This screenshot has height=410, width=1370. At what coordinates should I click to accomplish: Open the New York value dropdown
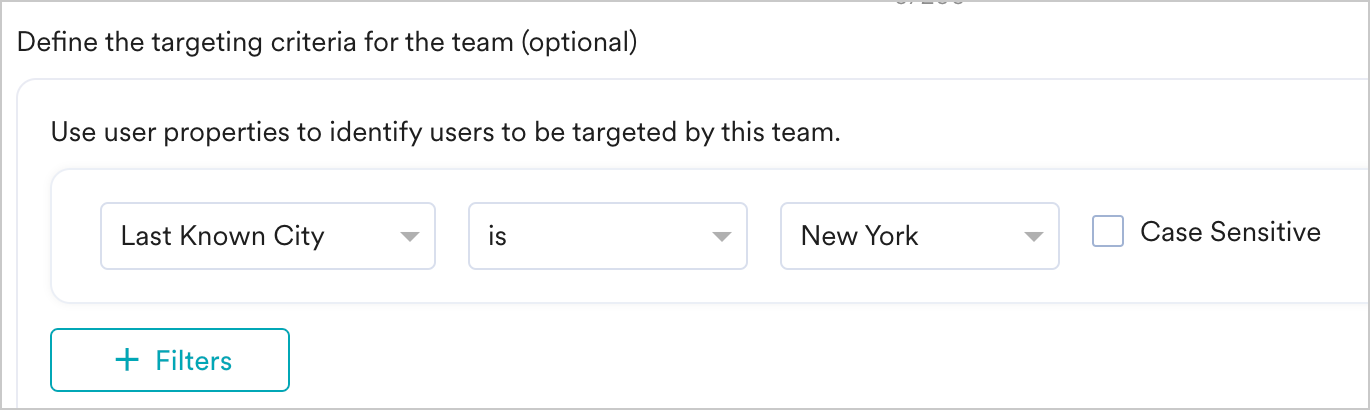coord(919,237)
